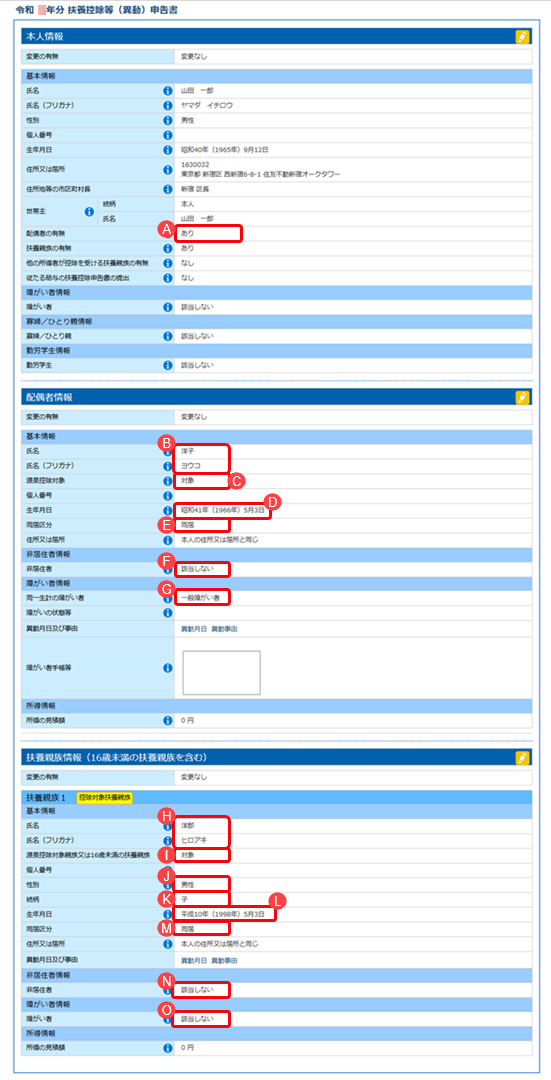Show info for 性別 in 本人情報
Image resolution: width=551 pixels, height=1080 pixels.
167,120
